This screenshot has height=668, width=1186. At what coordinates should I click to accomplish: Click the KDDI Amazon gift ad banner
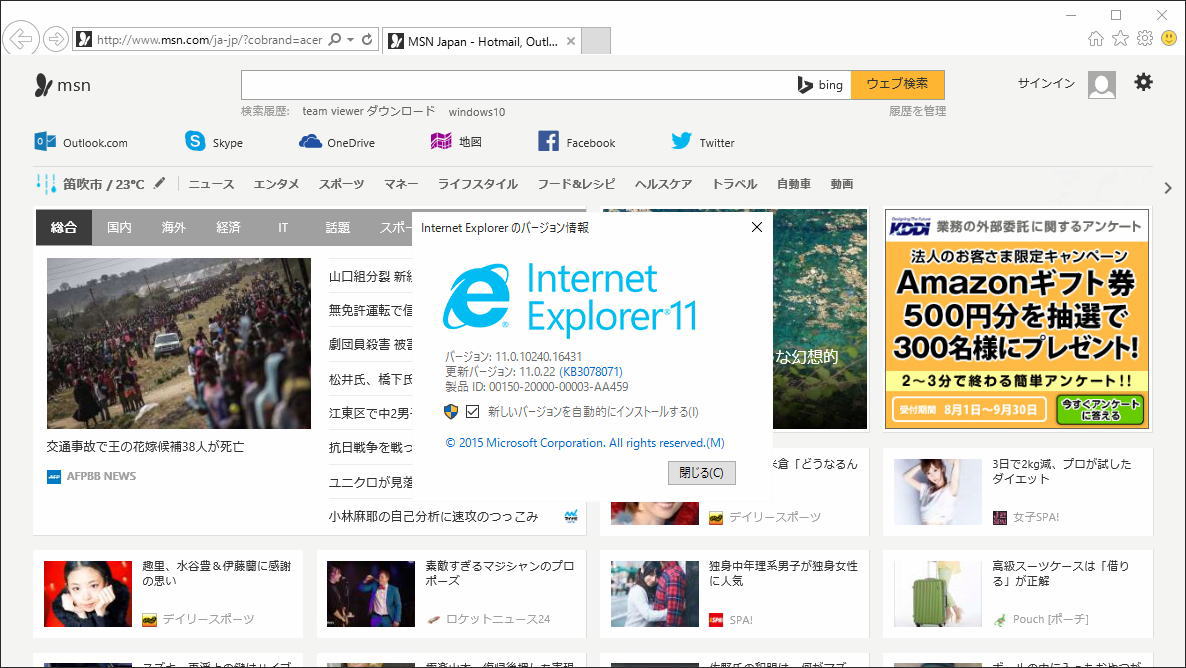[x=1017, y=319]
